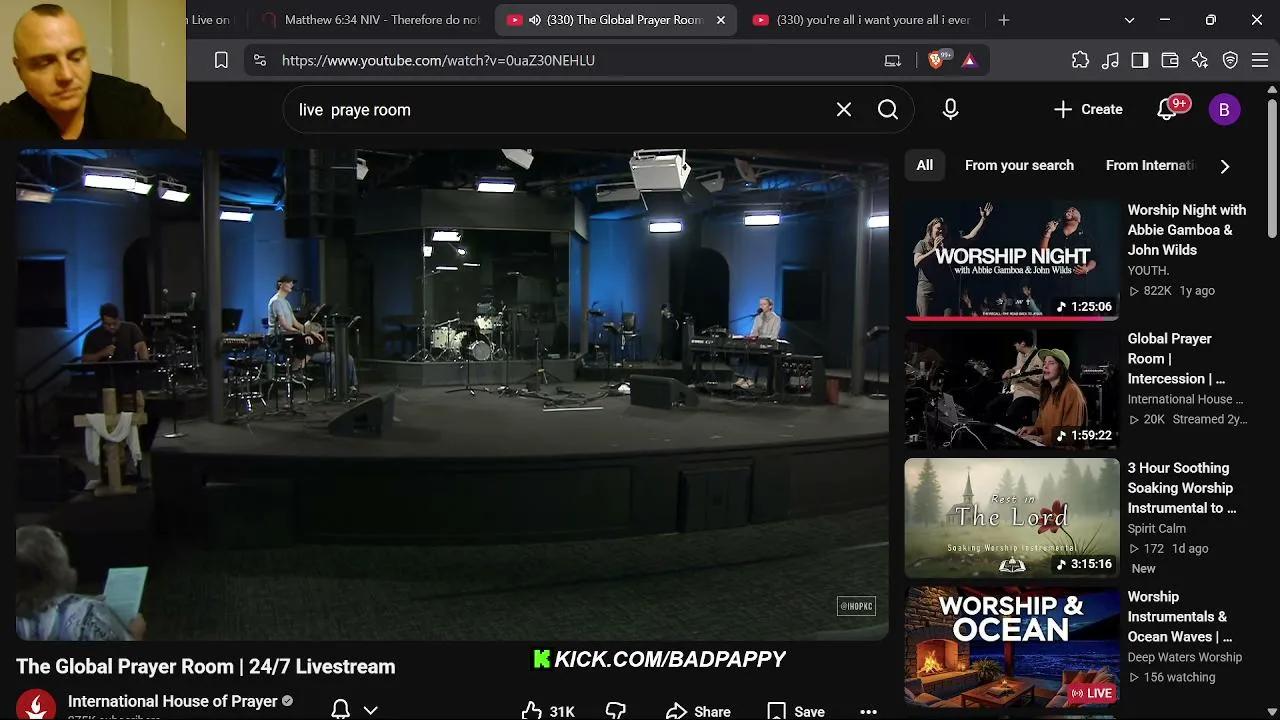The height and width of the screenshot is (720, 1280).
Task: Open the Brave Wallet icon
Action: click(1170, 60)
